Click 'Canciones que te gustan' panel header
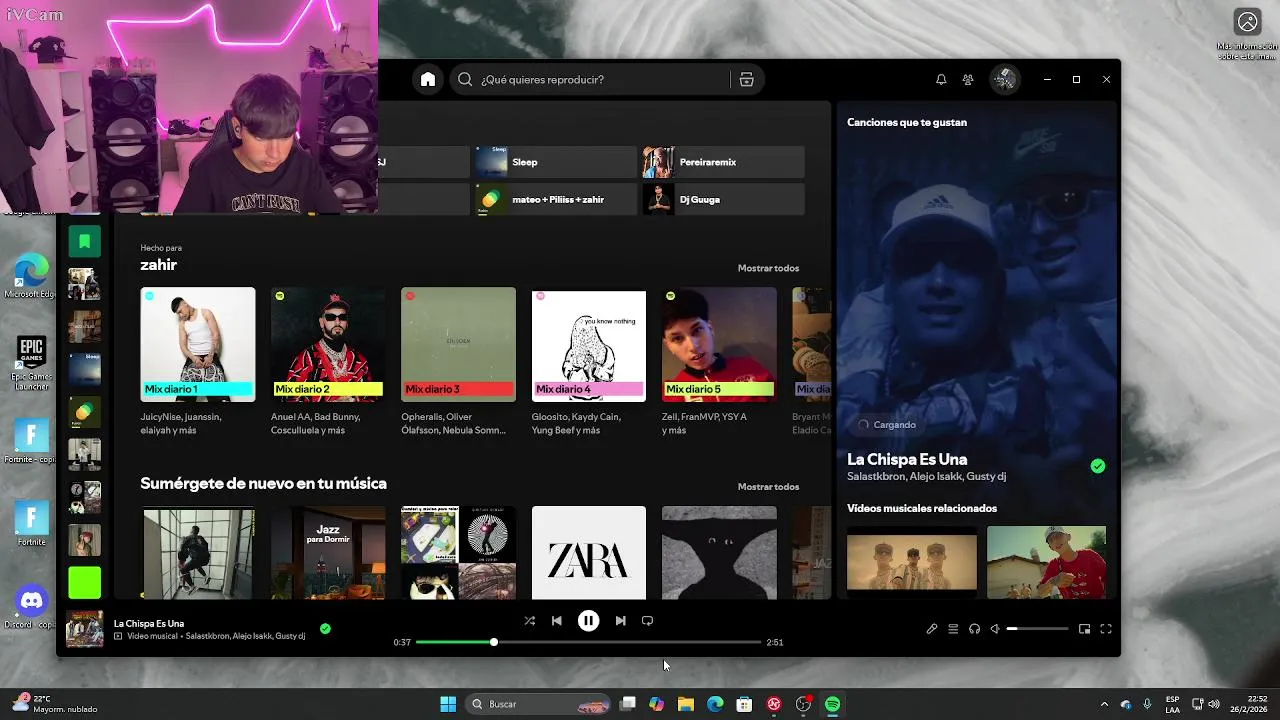This screenshot has height=720, width=1280. 907,122
